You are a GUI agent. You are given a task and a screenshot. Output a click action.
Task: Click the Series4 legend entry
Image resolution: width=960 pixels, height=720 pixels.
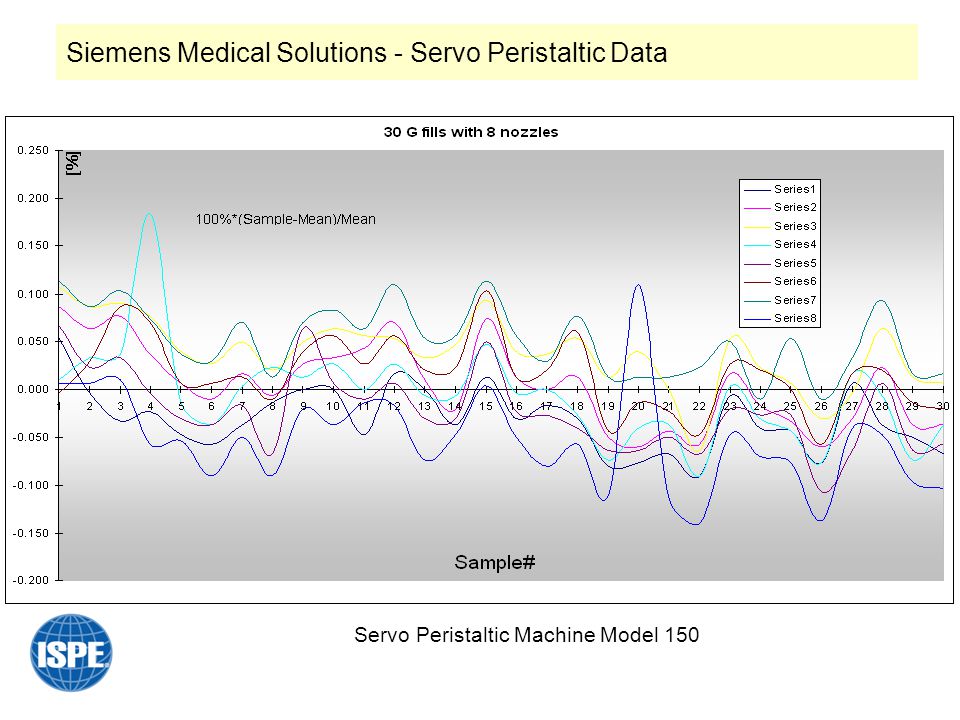pyautogui.click(x=780, y=244)
